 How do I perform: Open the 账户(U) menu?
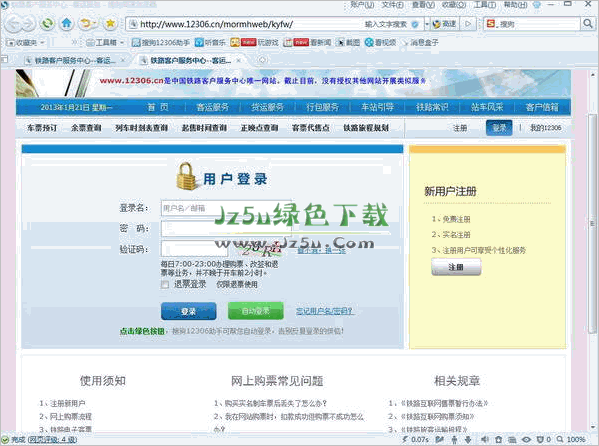362,5
